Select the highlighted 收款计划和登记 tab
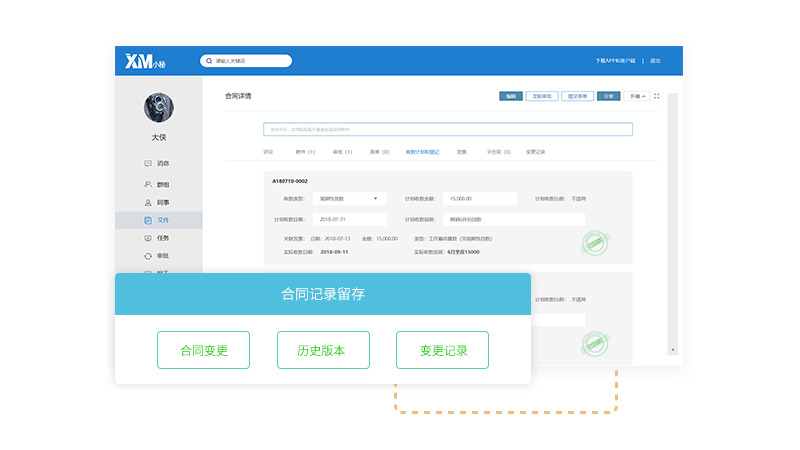The width and height of the screenshot is (800, 450). tap(422, 152)
